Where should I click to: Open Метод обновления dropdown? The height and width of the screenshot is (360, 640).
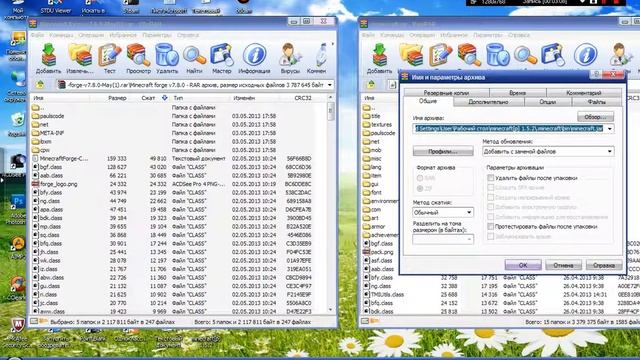click(609, 151)
